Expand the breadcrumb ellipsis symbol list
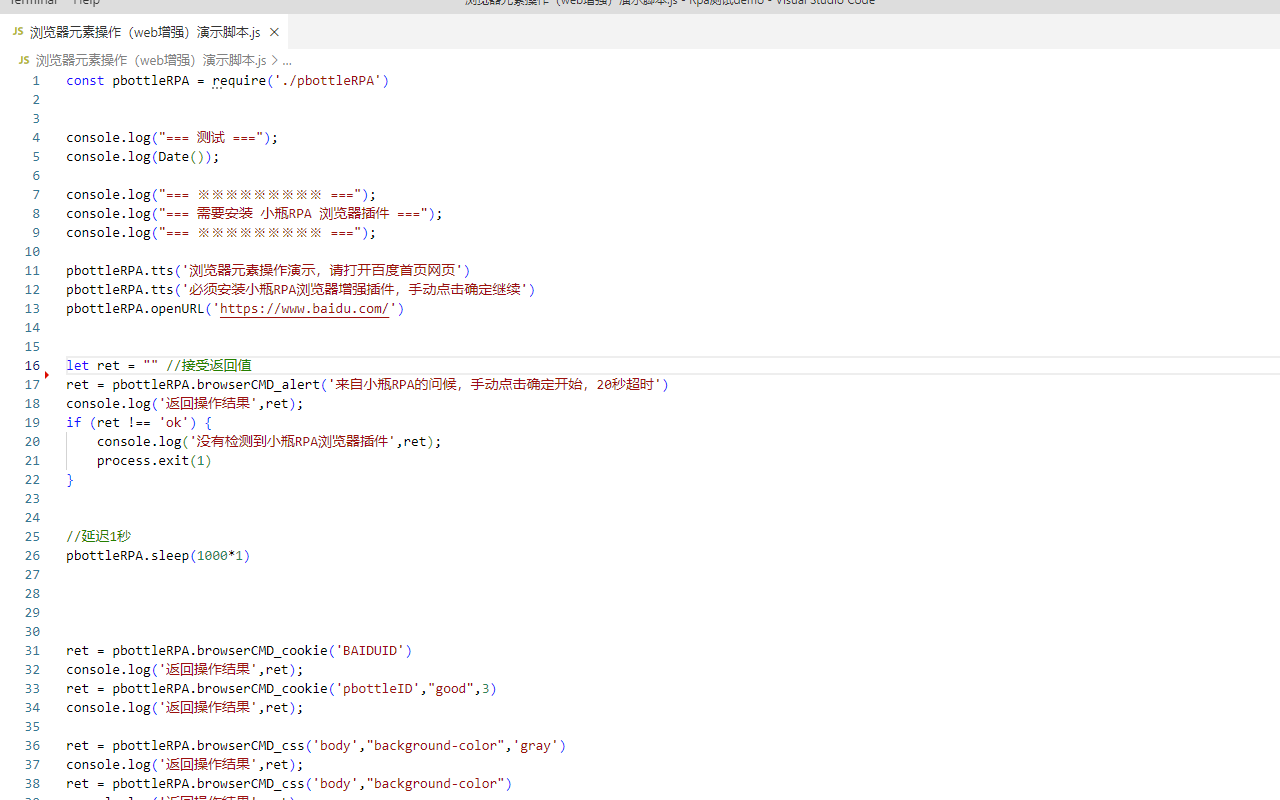 coord(287,60)
